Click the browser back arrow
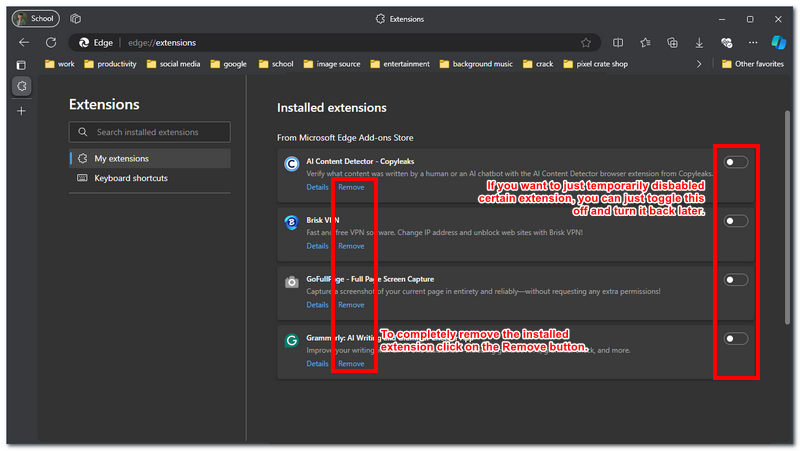The height and width of the screenshot is (451, 800). point(24,43)
